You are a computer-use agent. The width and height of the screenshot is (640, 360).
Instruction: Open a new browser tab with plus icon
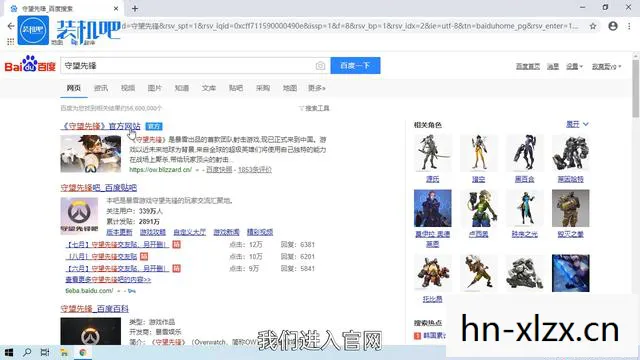pos(135,8)
